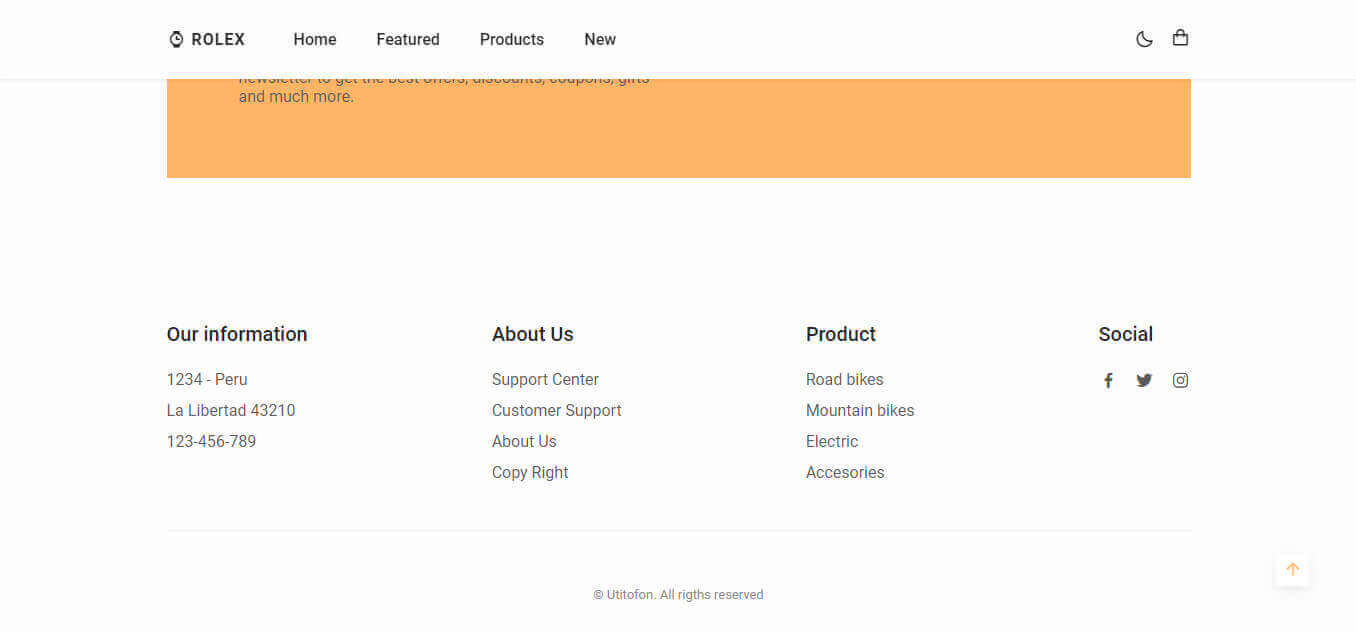Screen dimensions: 1356x633
Task: Click the Copy Right link
Action: [x=530, y=472]
